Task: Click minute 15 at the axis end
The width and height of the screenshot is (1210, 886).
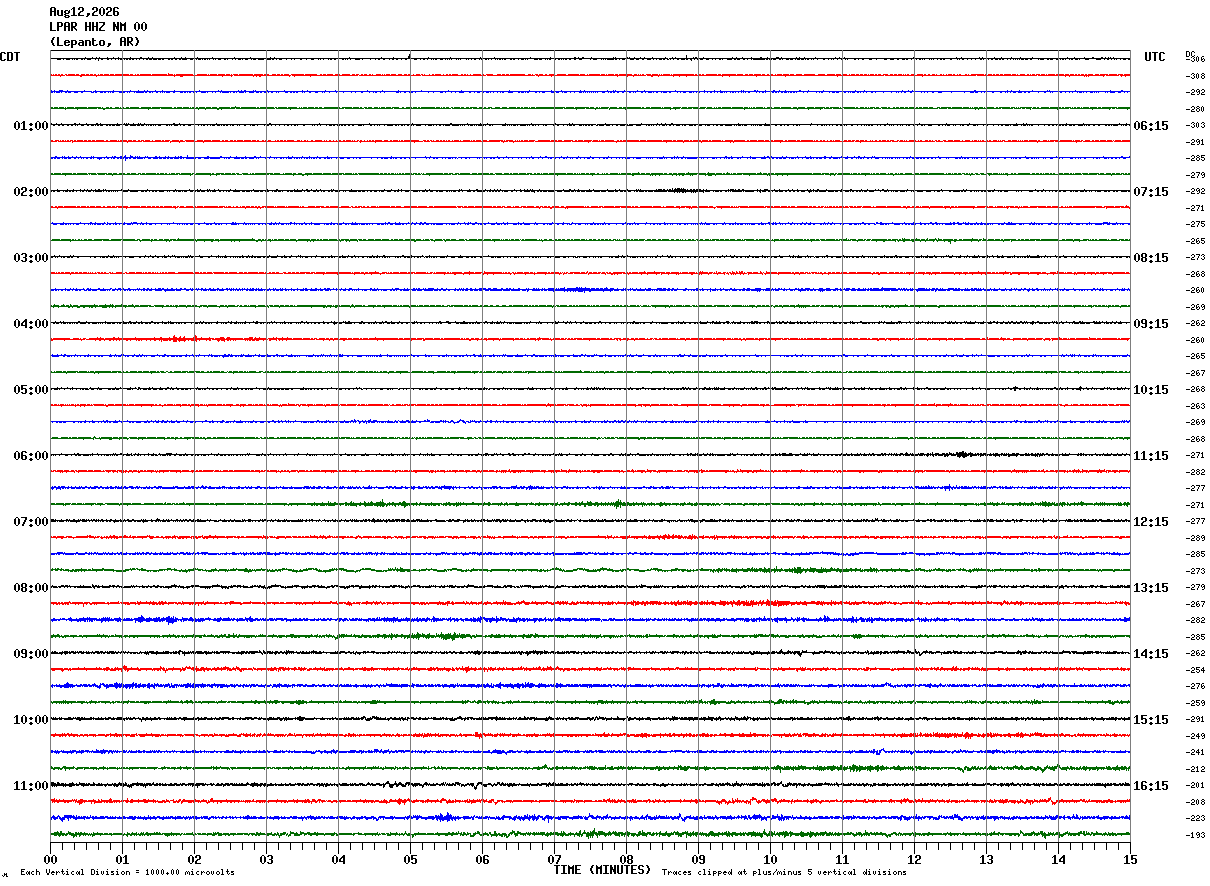Action: 1130,859
